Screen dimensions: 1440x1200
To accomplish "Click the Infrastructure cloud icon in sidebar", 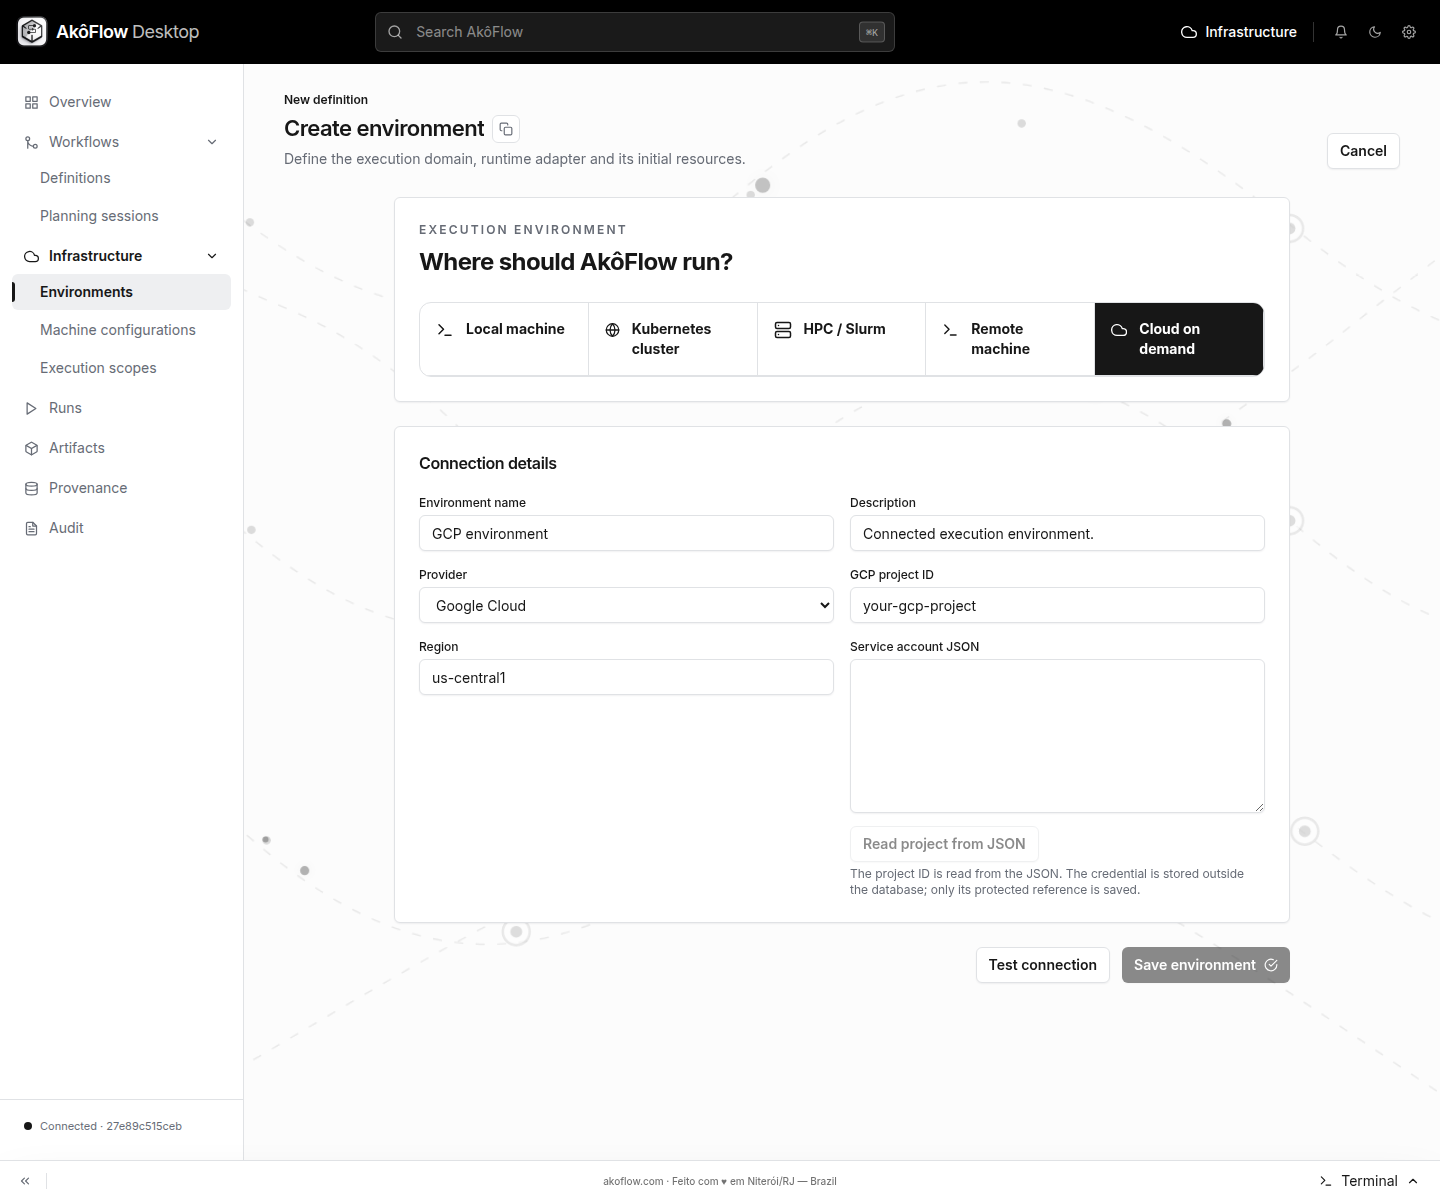I will point(31,256).
